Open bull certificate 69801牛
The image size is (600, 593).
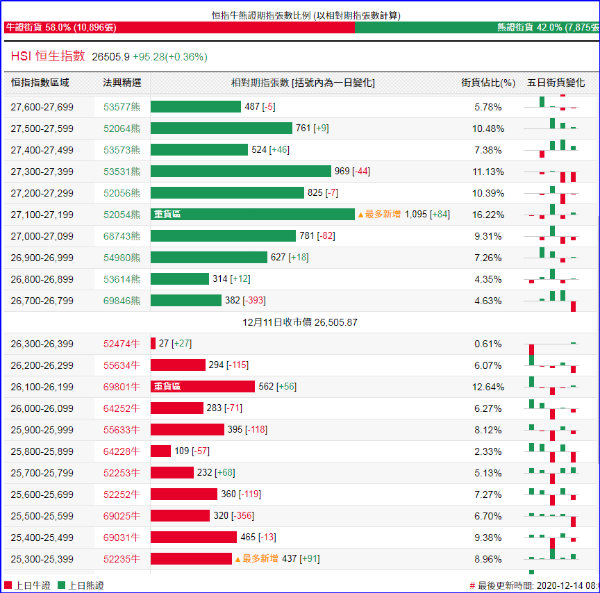click(x=122, y=387)
